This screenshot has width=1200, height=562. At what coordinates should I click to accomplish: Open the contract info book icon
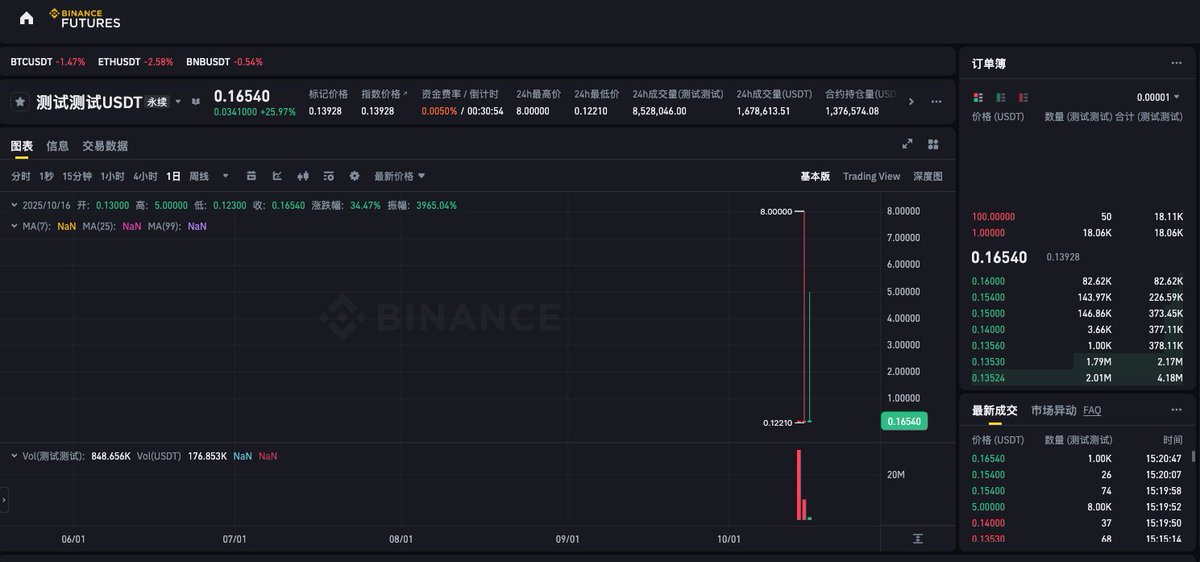click(195, 101)
